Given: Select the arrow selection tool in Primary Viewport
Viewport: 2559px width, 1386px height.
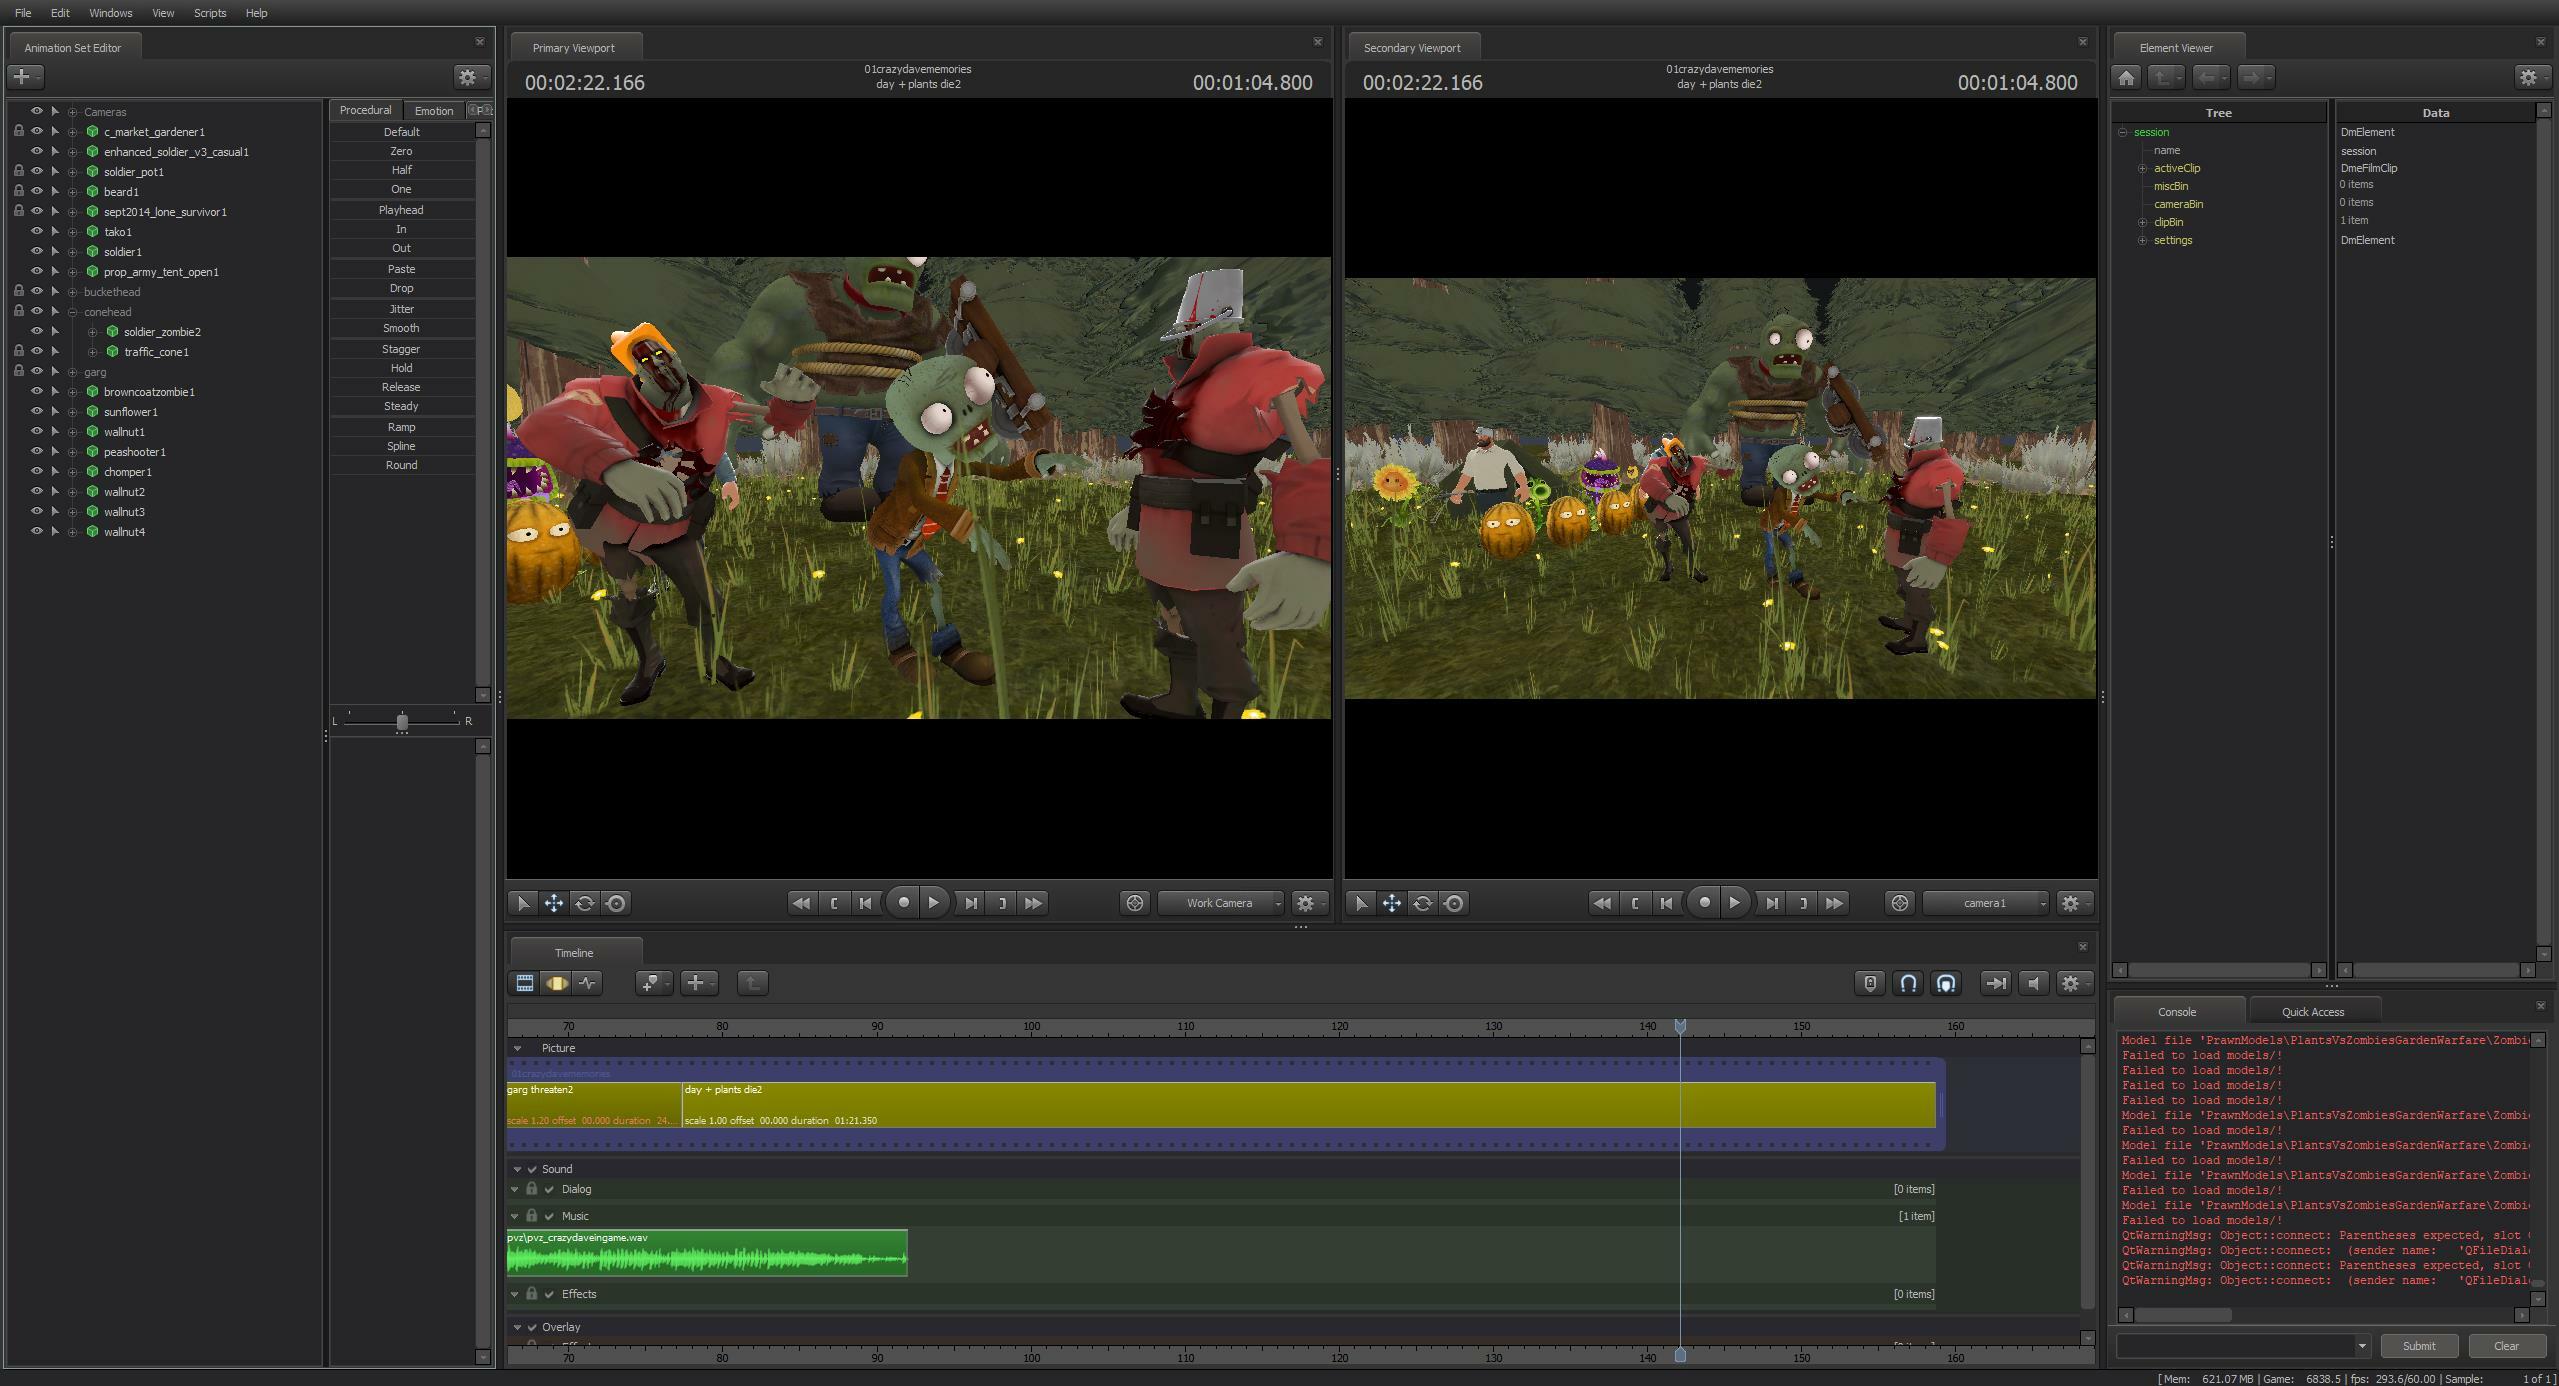Looking at the screenshot, I should tap(523, 903).
